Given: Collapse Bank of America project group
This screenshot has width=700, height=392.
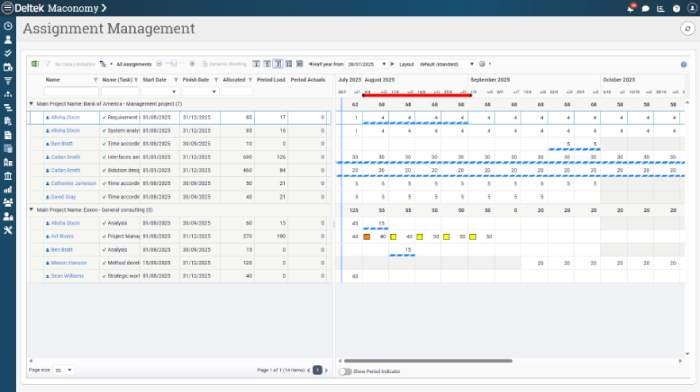Looking at the screenshot, I should [31, 104].
